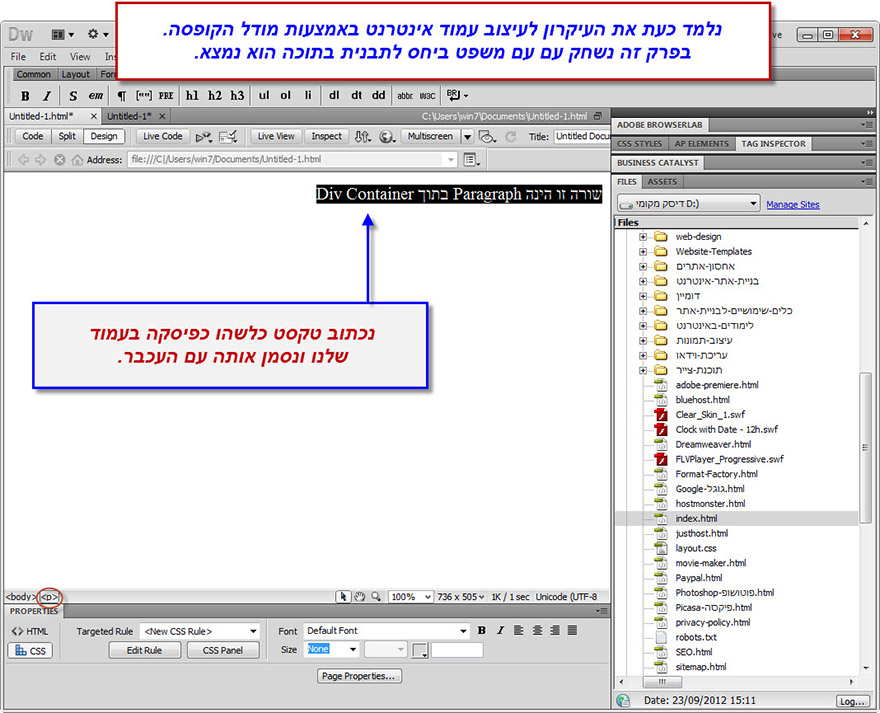Image resolution: width=880 pixels, height=713 pixels.
Task: Toggle Bold in the Properties panel
Action: tap(482, 630)
